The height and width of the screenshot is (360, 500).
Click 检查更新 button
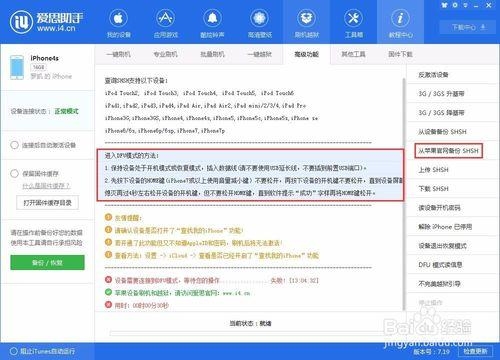[476, 351]
